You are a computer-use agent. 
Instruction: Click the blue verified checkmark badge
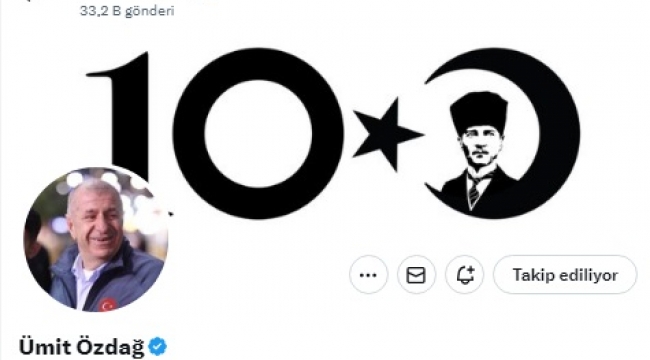[158, 346]
